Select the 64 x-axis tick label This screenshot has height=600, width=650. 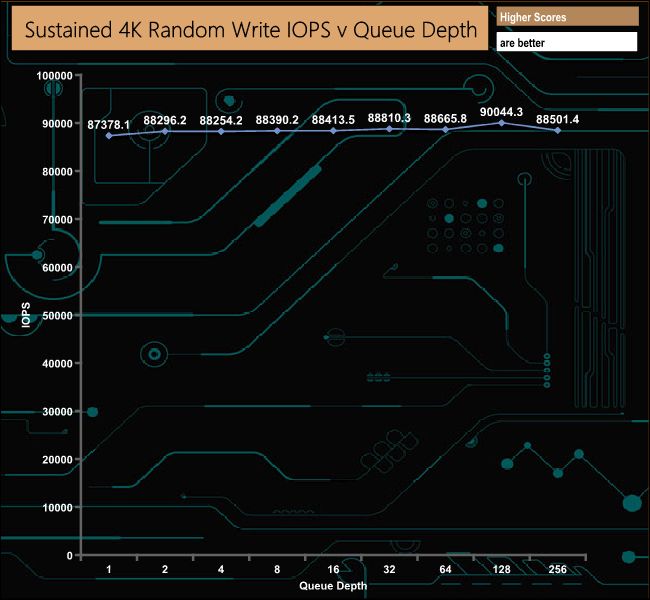coord(446,569)
